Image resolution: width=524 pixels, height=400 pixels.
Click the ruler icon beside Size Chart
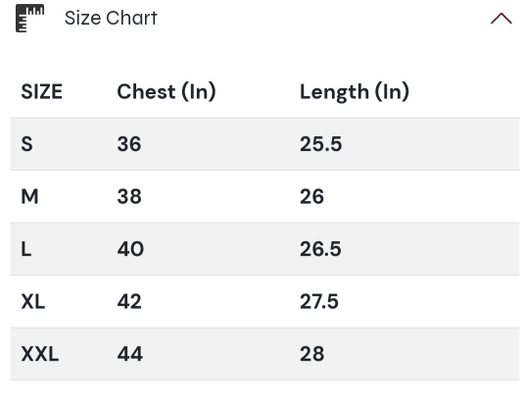click(30, 18)
